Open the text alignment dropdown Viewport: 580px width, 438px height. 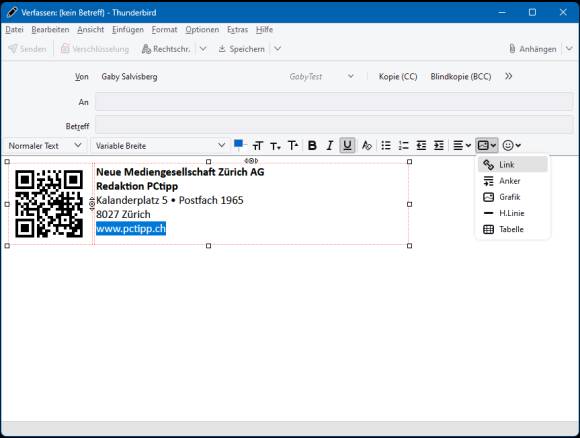[462, 145]
